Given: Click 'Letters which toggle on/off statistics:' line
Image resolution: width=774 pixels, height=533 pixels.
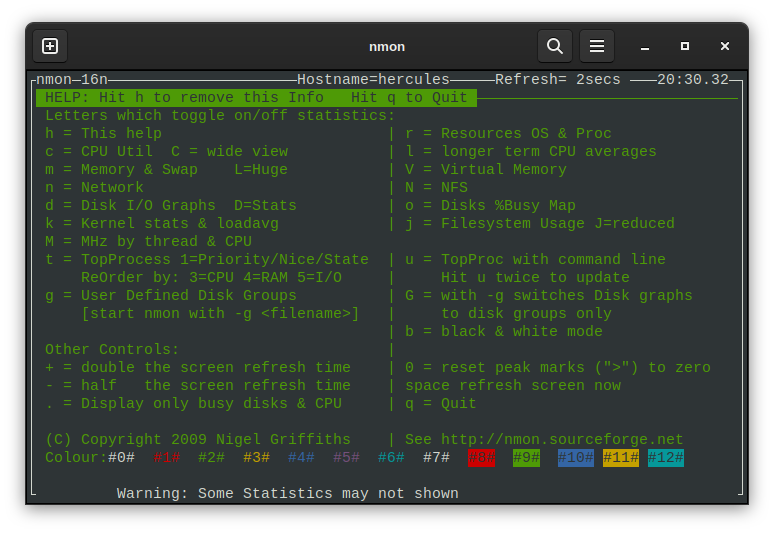Looking at the screenshot, I should click(x=220, y=115).
